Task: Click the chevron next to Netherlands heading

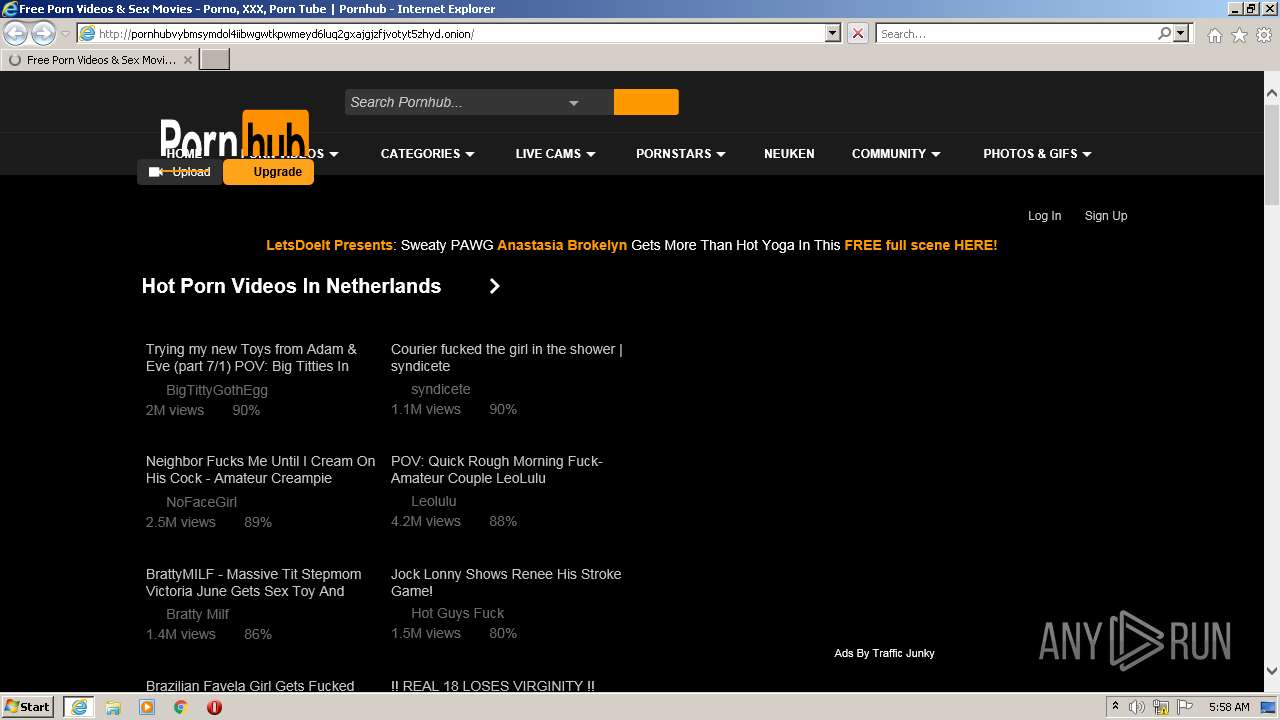Action: click(x=494, y=286)
